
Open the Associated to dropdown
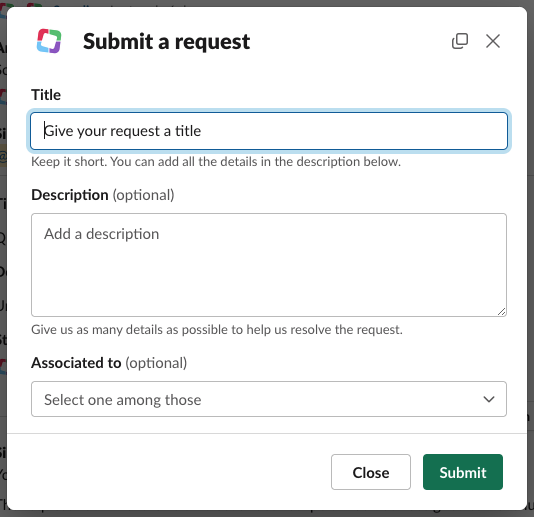click(269, 399)
